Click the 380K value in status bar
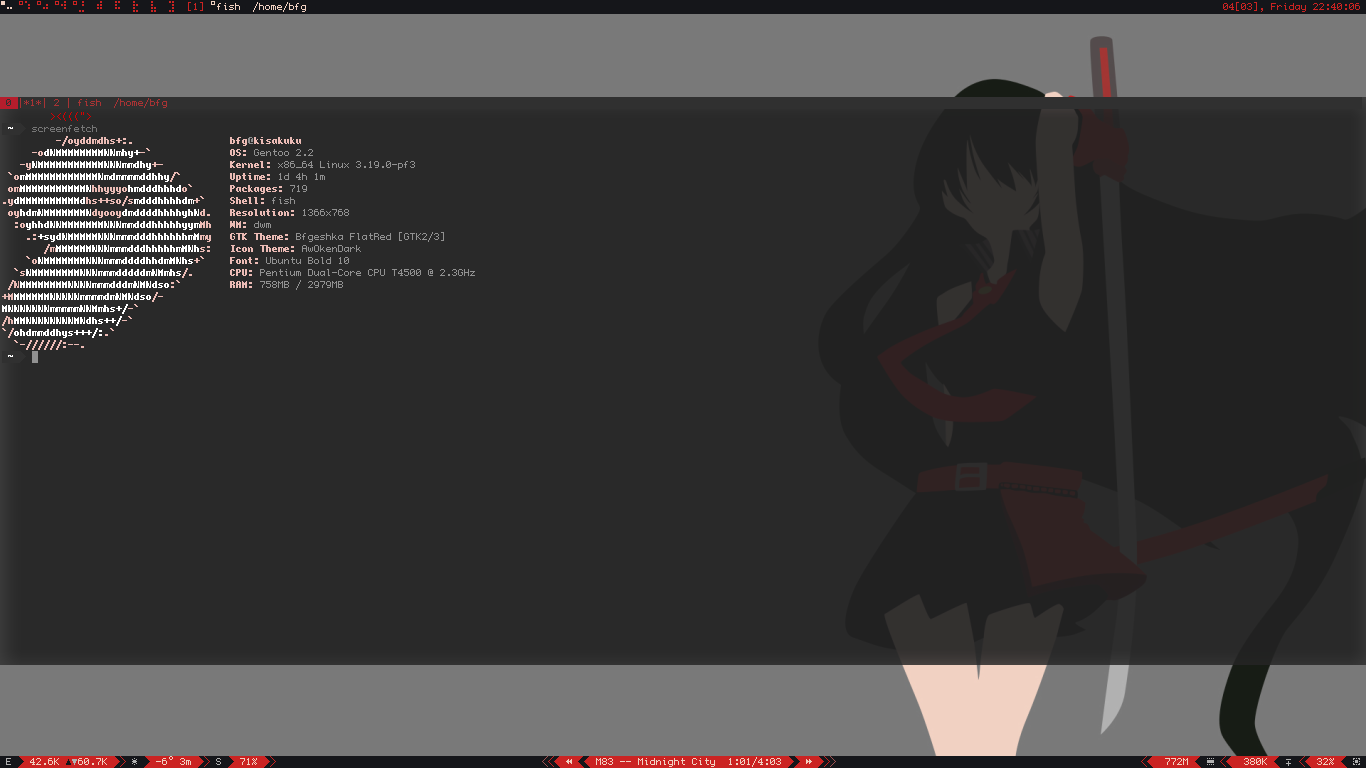This screenshot has width=1366, height=768. point(1255,762)
